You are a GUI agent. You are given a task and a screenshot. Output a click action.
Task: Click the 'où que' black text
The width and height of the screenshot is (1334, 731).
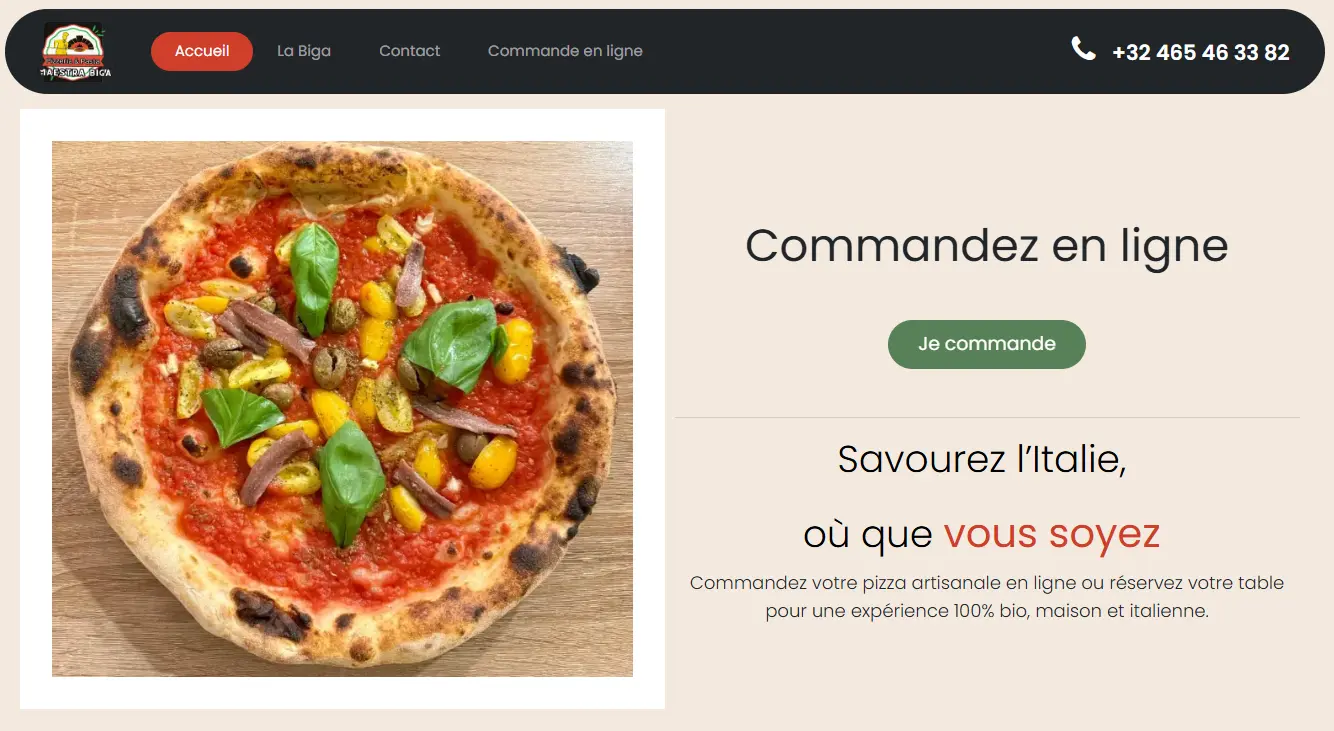(868, 535)
